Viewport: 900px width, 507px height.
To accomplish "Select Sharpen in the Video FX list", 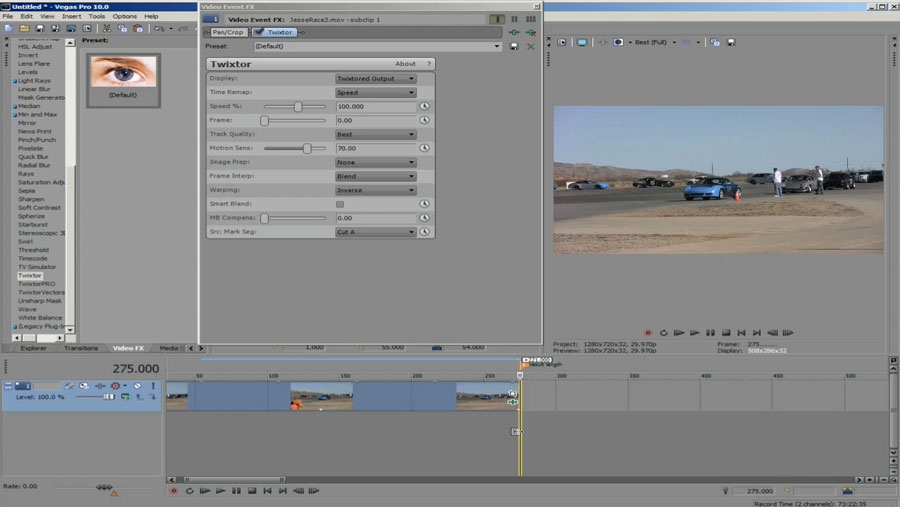I will point(31,199).
